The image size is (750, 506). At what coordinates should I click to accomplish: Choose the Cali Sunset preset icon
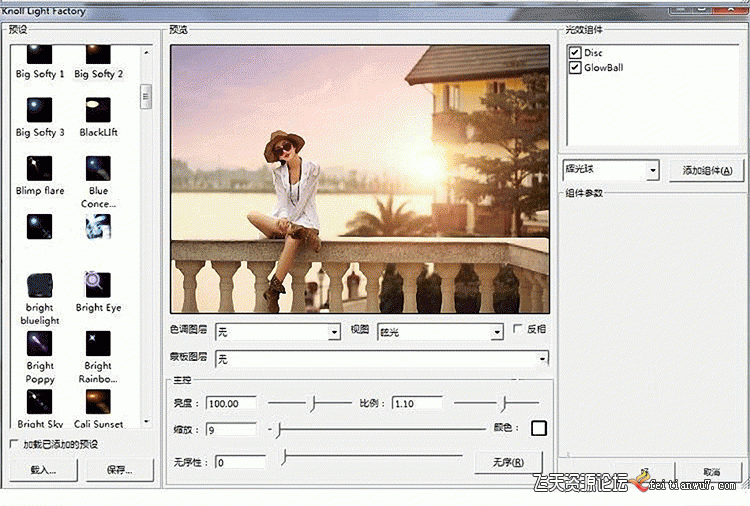(x=98, y=401)
